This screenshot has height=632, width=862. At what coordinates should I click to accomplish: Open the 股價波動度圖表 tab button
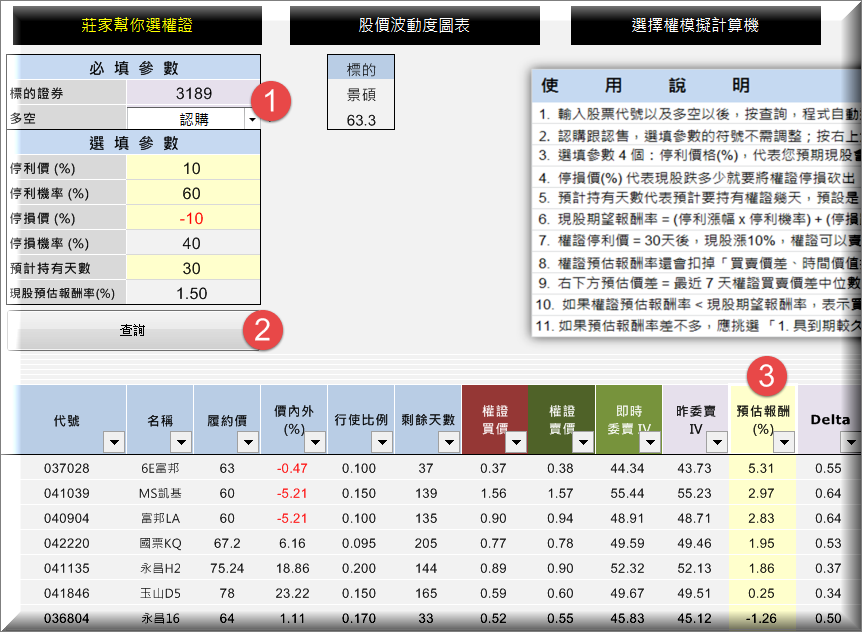tap(415, 25)
